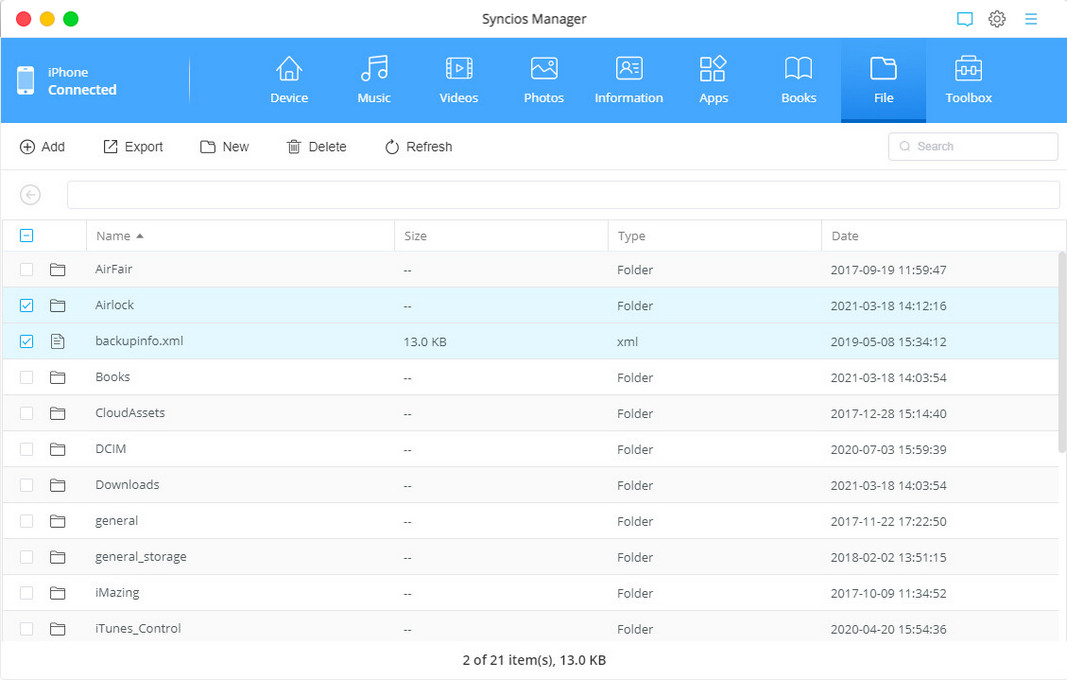
Task: Select the CloudAssets folder name
Action: [x=130, y=412]
